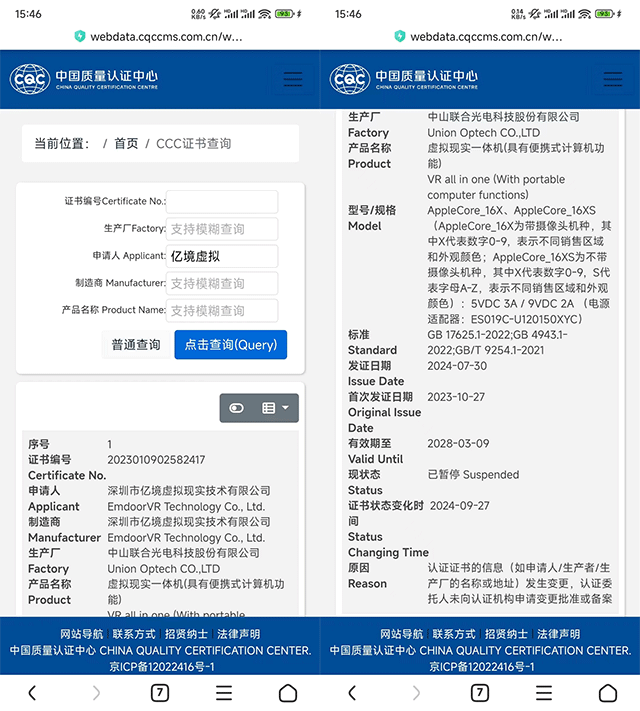This screenshot has height=711, width=640.
Task: Go to 首页 in the breadcrumb
Action: click(126, 144)
